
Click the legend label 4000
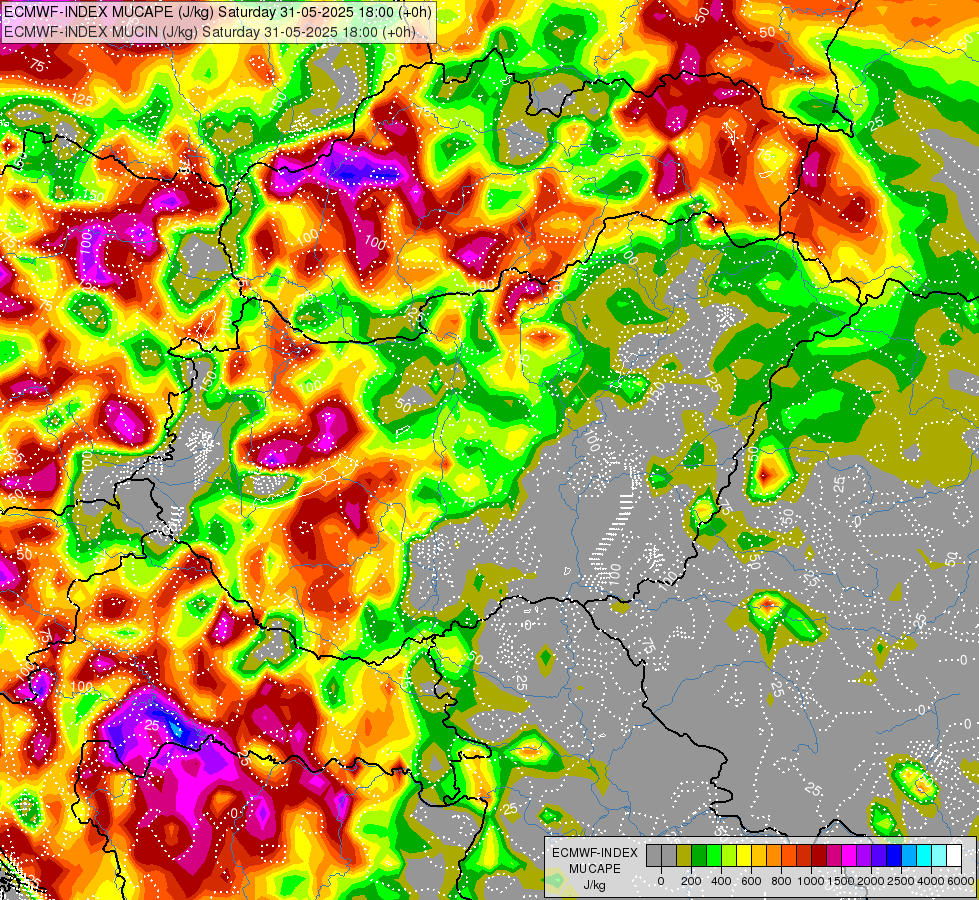point(932,881)
